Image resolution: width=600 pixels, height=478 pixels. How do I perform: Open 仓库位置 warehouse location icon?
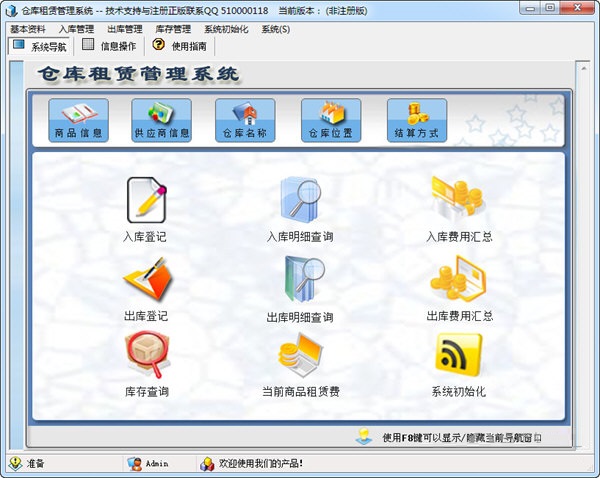[331, 120]
